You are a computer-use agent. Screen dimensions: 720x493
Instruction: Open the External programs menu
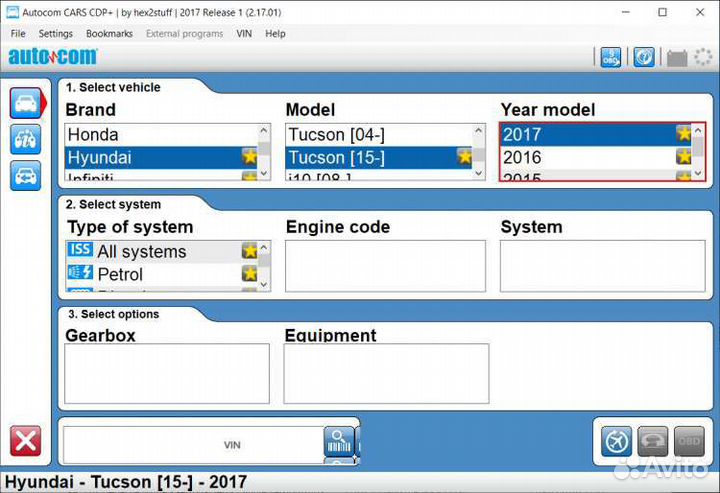tap(184, 34)
